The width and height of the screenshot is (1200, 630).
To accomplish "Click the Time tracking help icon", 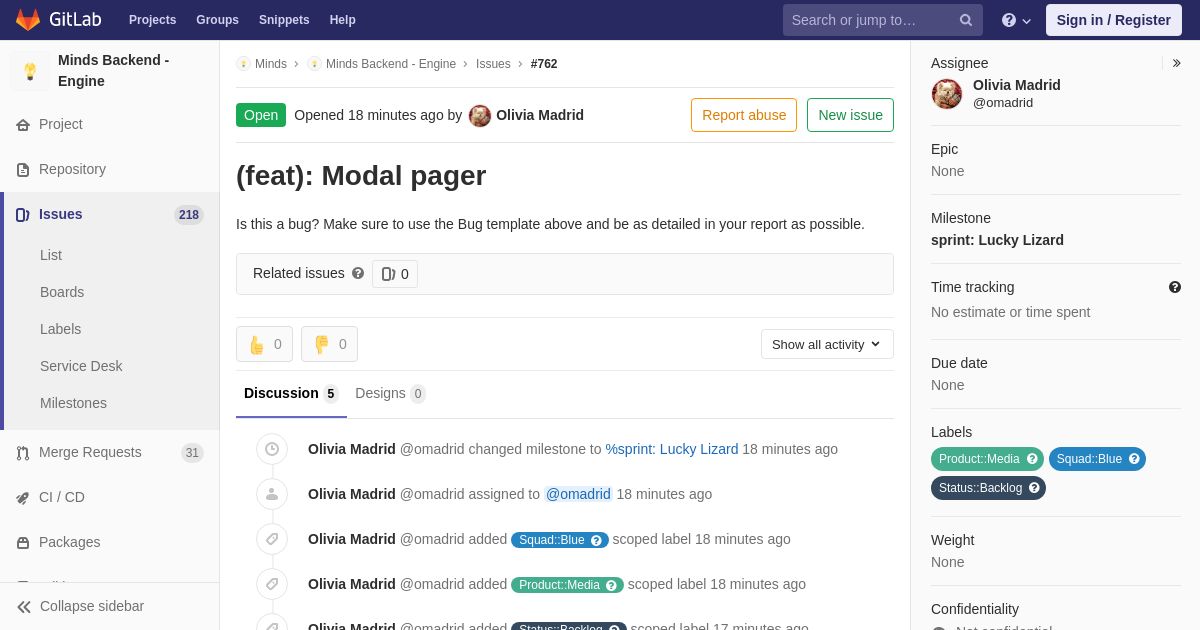I will 1174,287.
